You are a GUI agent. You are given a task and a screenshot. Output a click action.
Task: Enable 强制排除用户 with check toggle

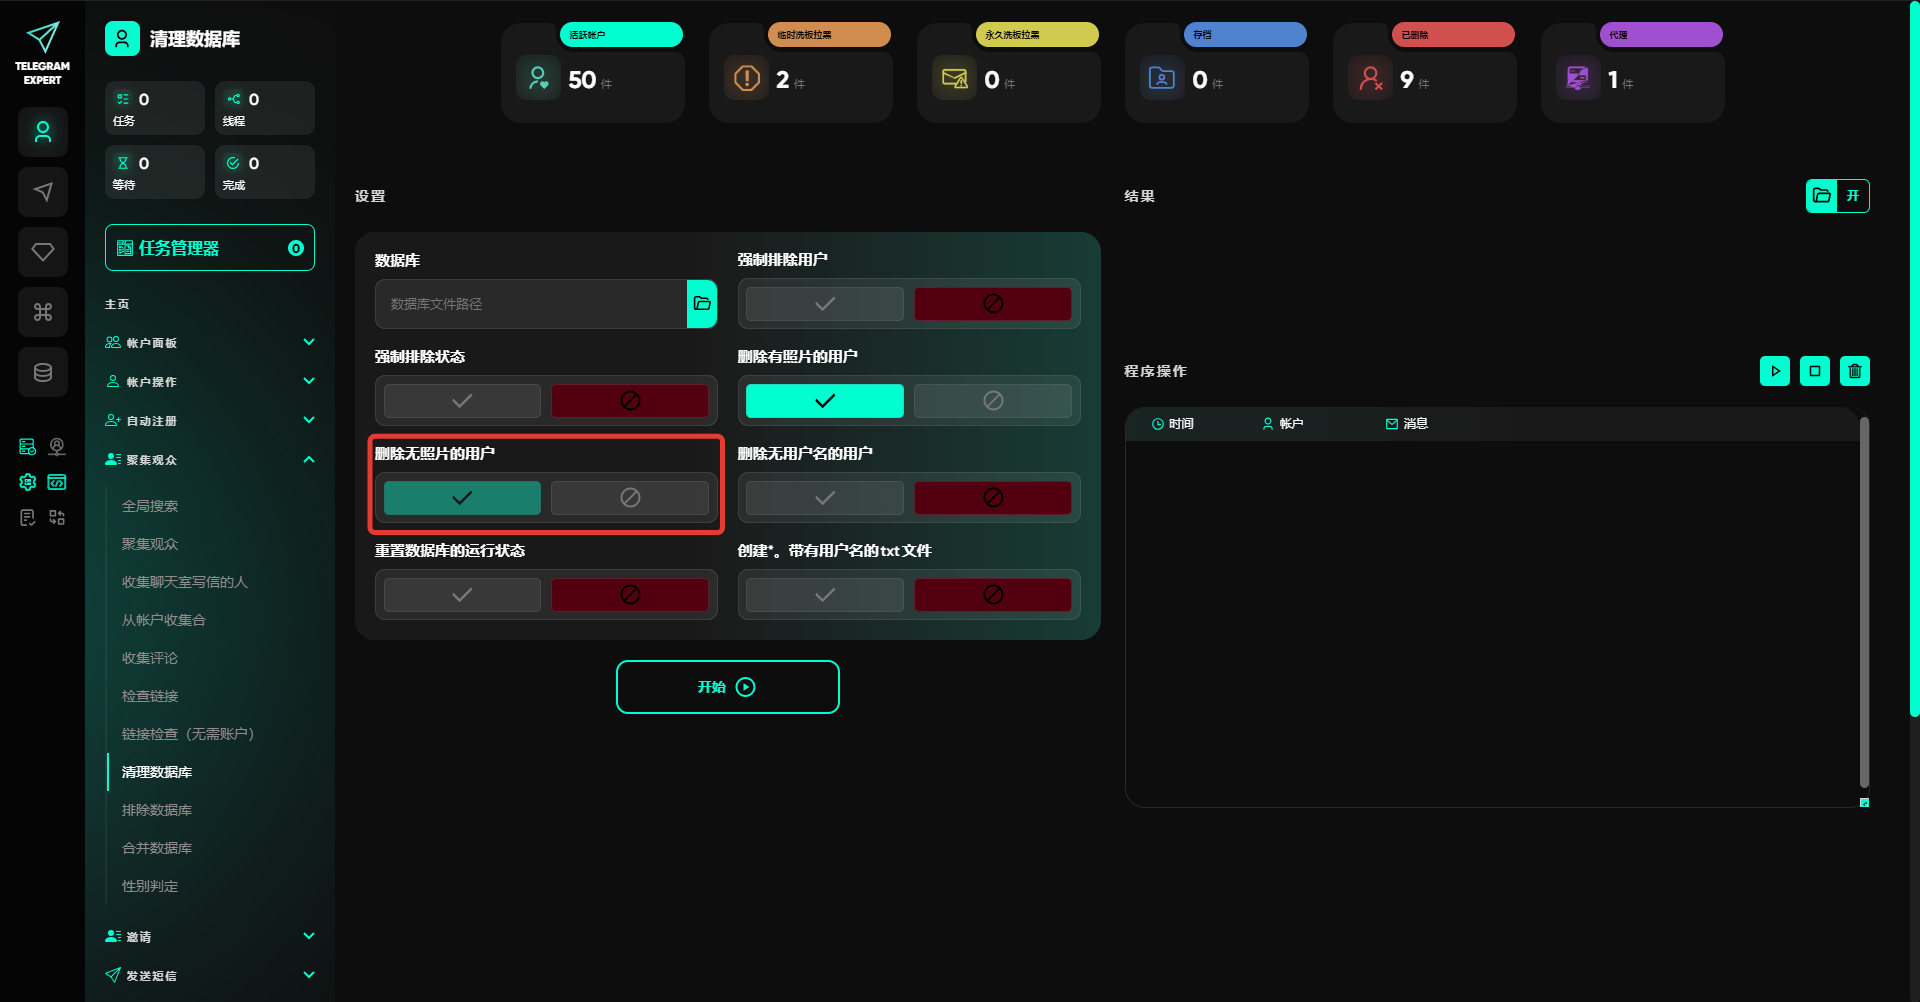coord(824,304)
